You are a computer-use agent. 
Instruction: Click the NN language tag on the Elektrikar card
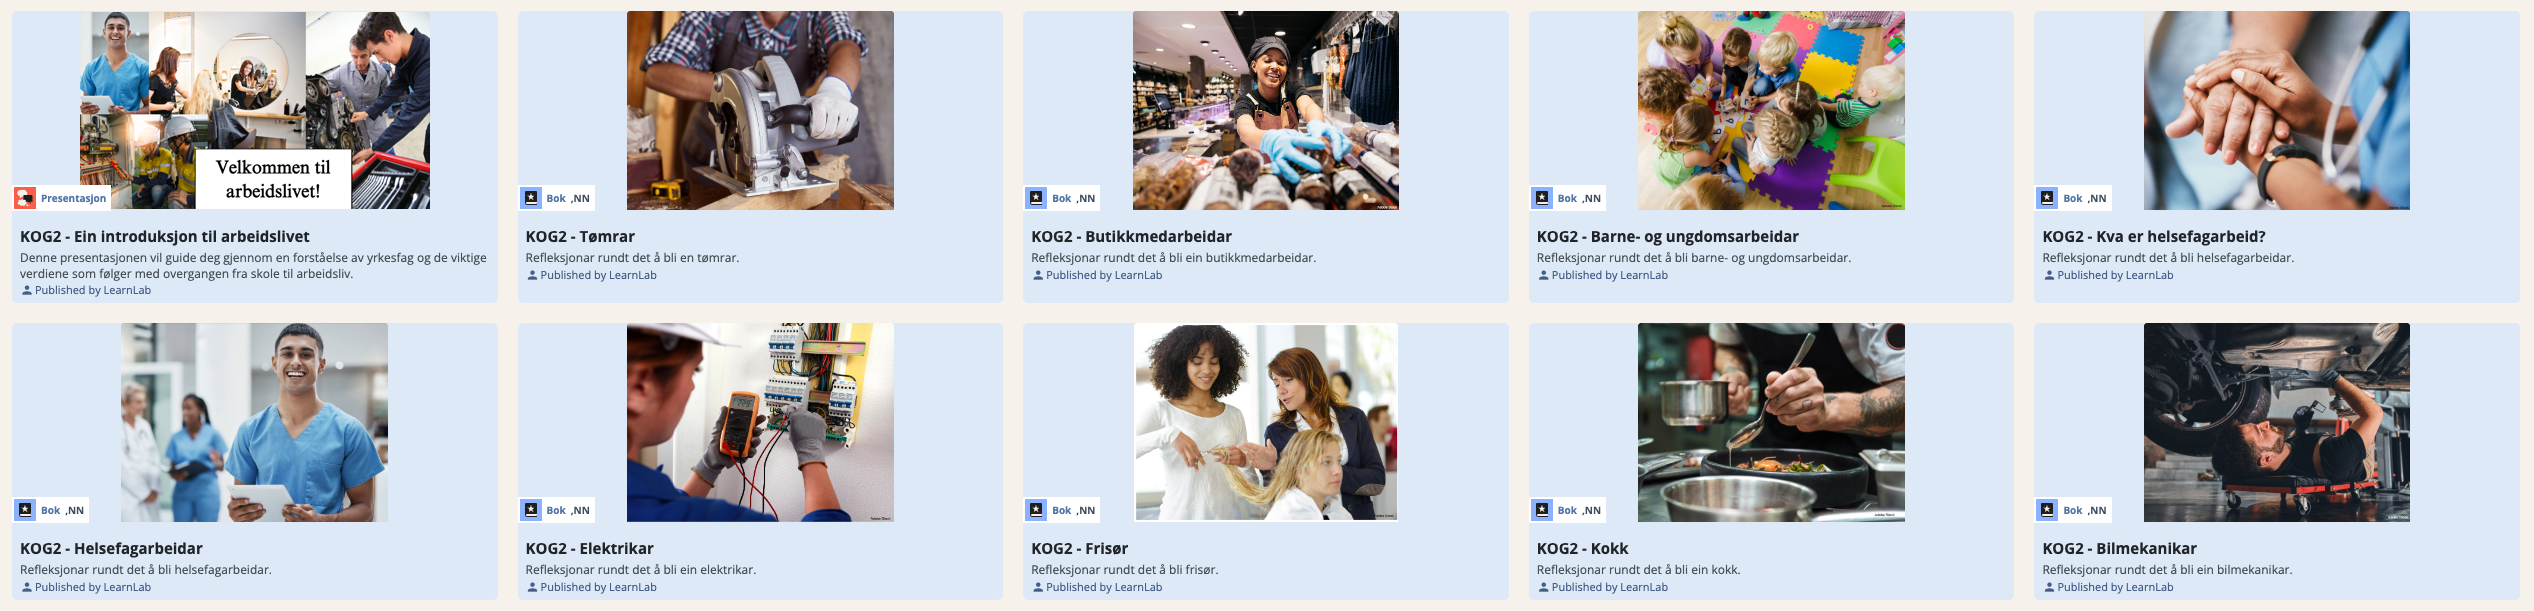580,510
